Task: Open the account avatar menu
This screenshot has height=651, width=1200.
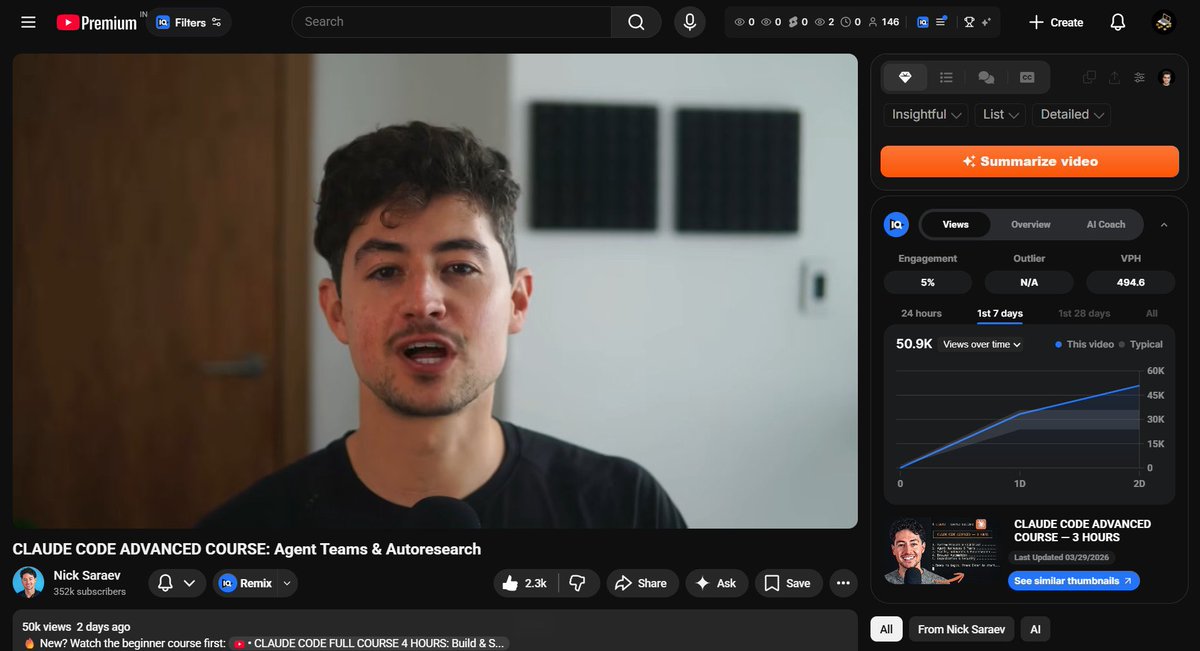Action: pos(1164,22)
